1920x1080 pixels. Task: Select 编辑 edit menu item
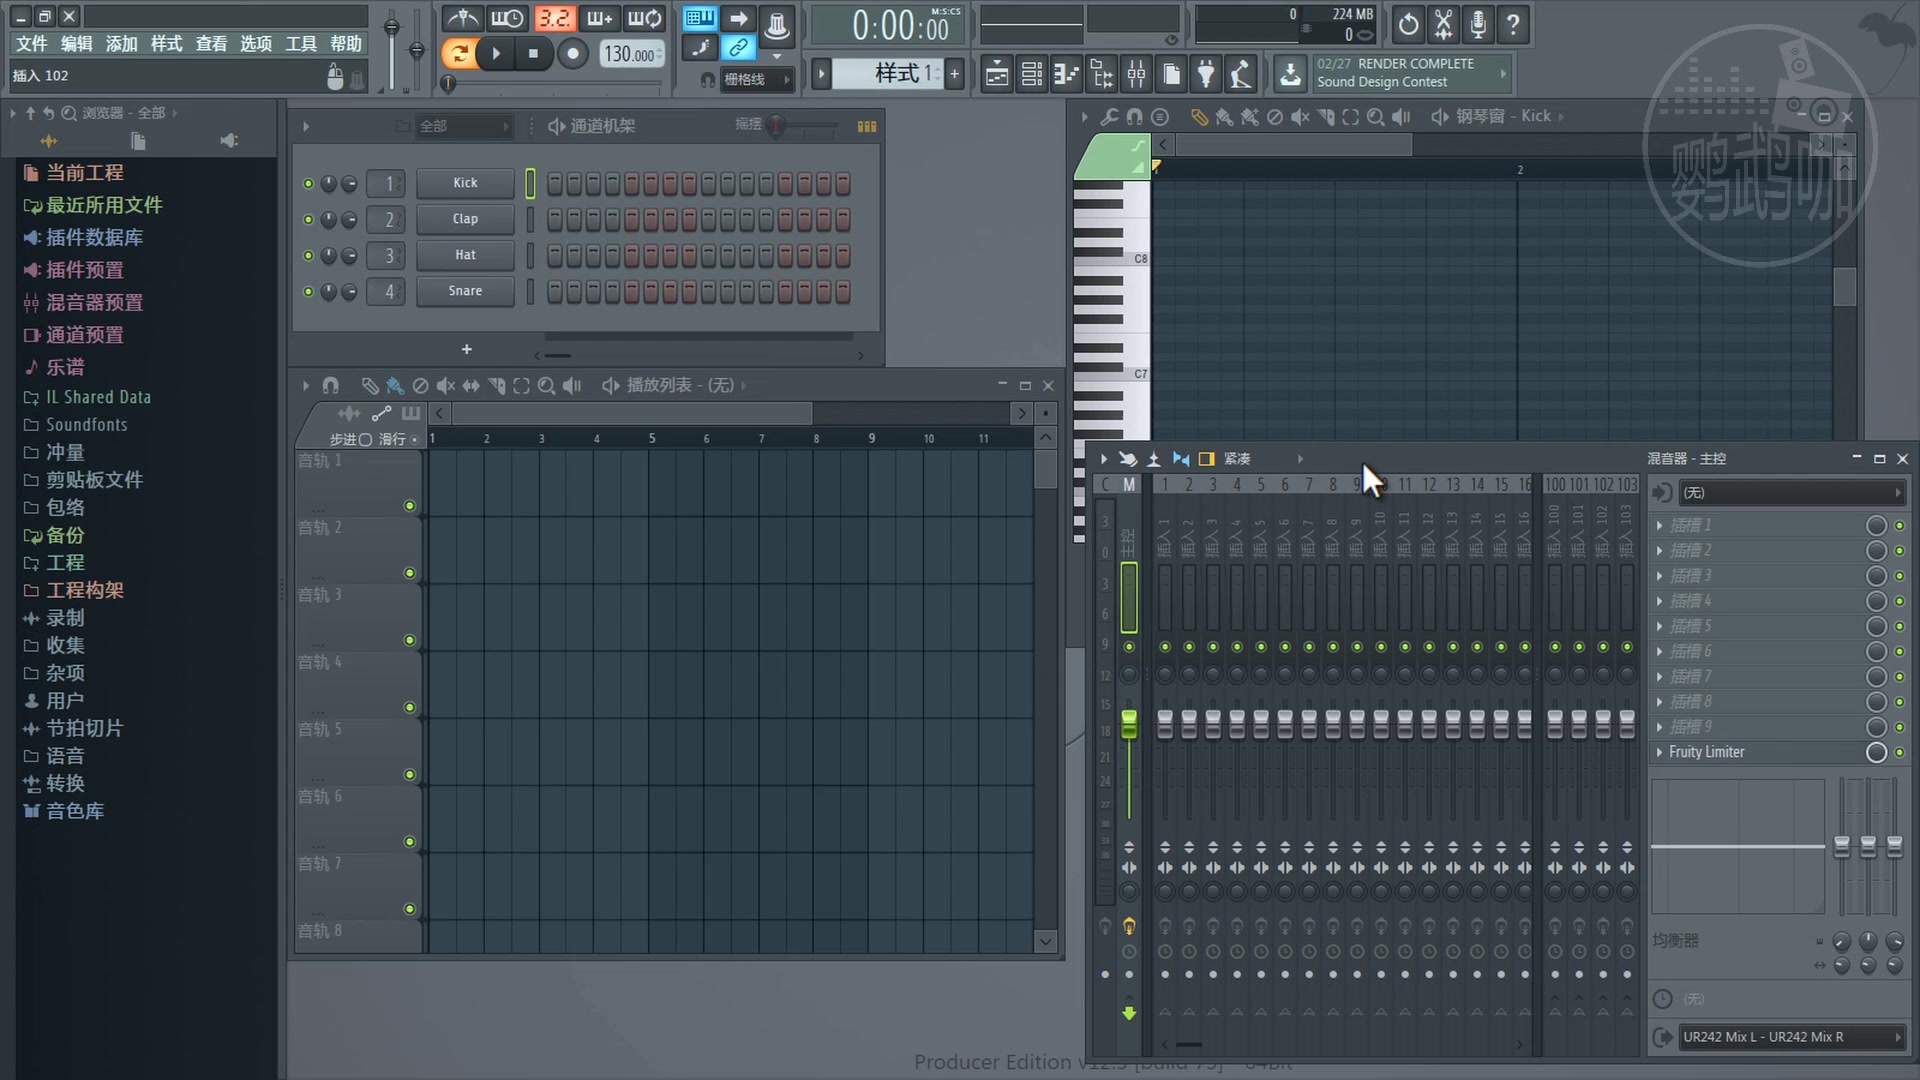coord(73,44)
